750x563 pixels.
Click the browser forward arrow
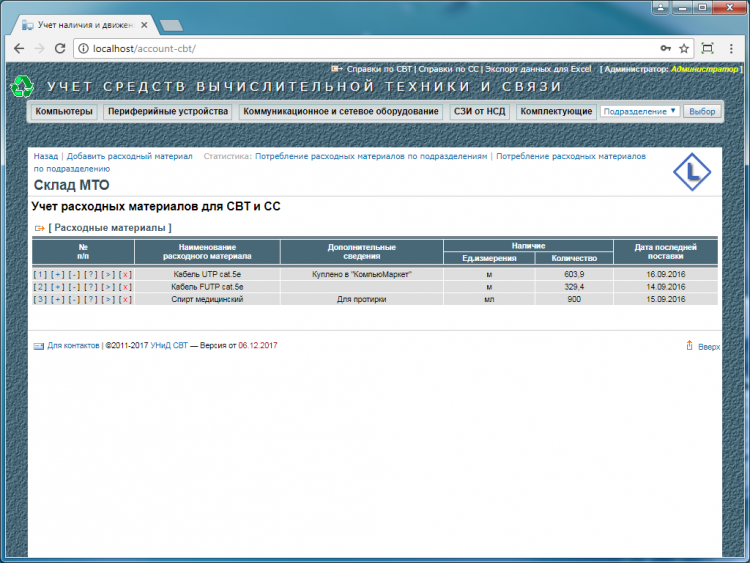39,48
